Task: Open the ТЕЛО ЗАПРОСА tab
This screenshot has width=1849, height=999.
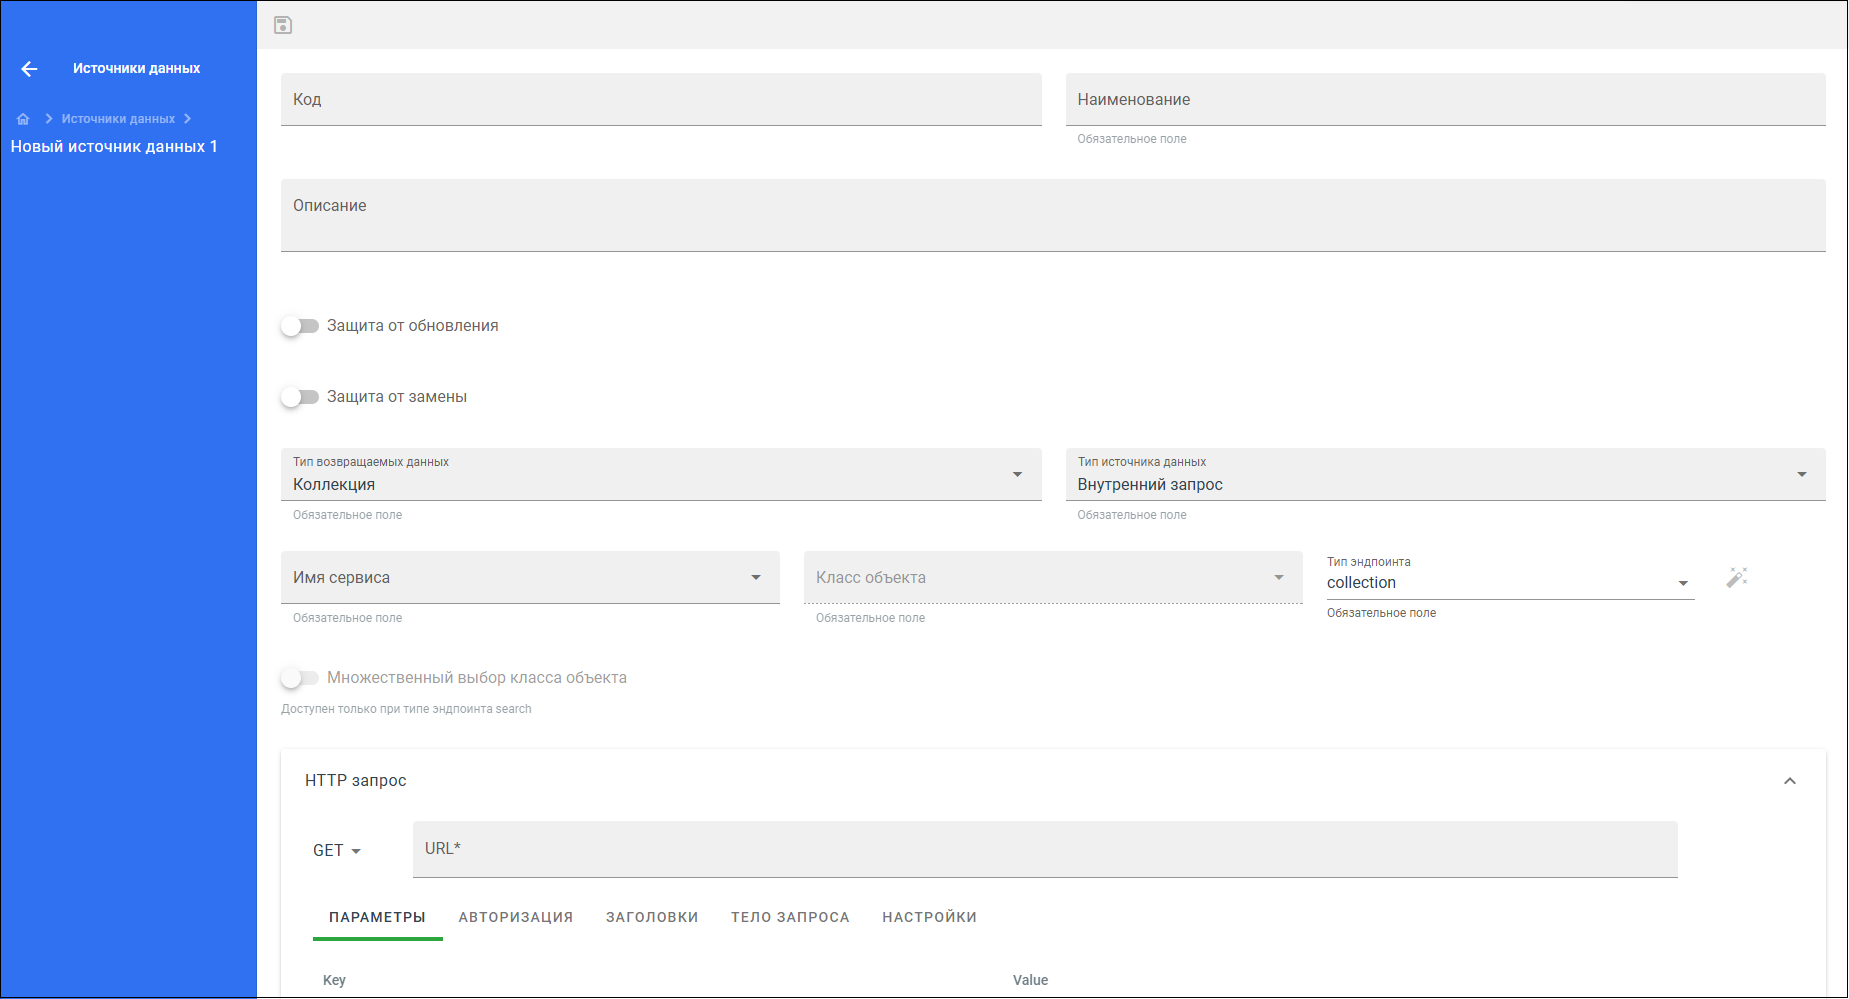Action: [x=790, y=917]
